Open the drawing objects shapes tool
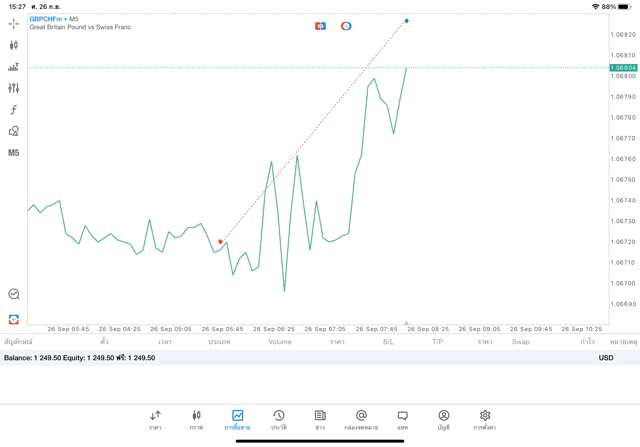 13,131
